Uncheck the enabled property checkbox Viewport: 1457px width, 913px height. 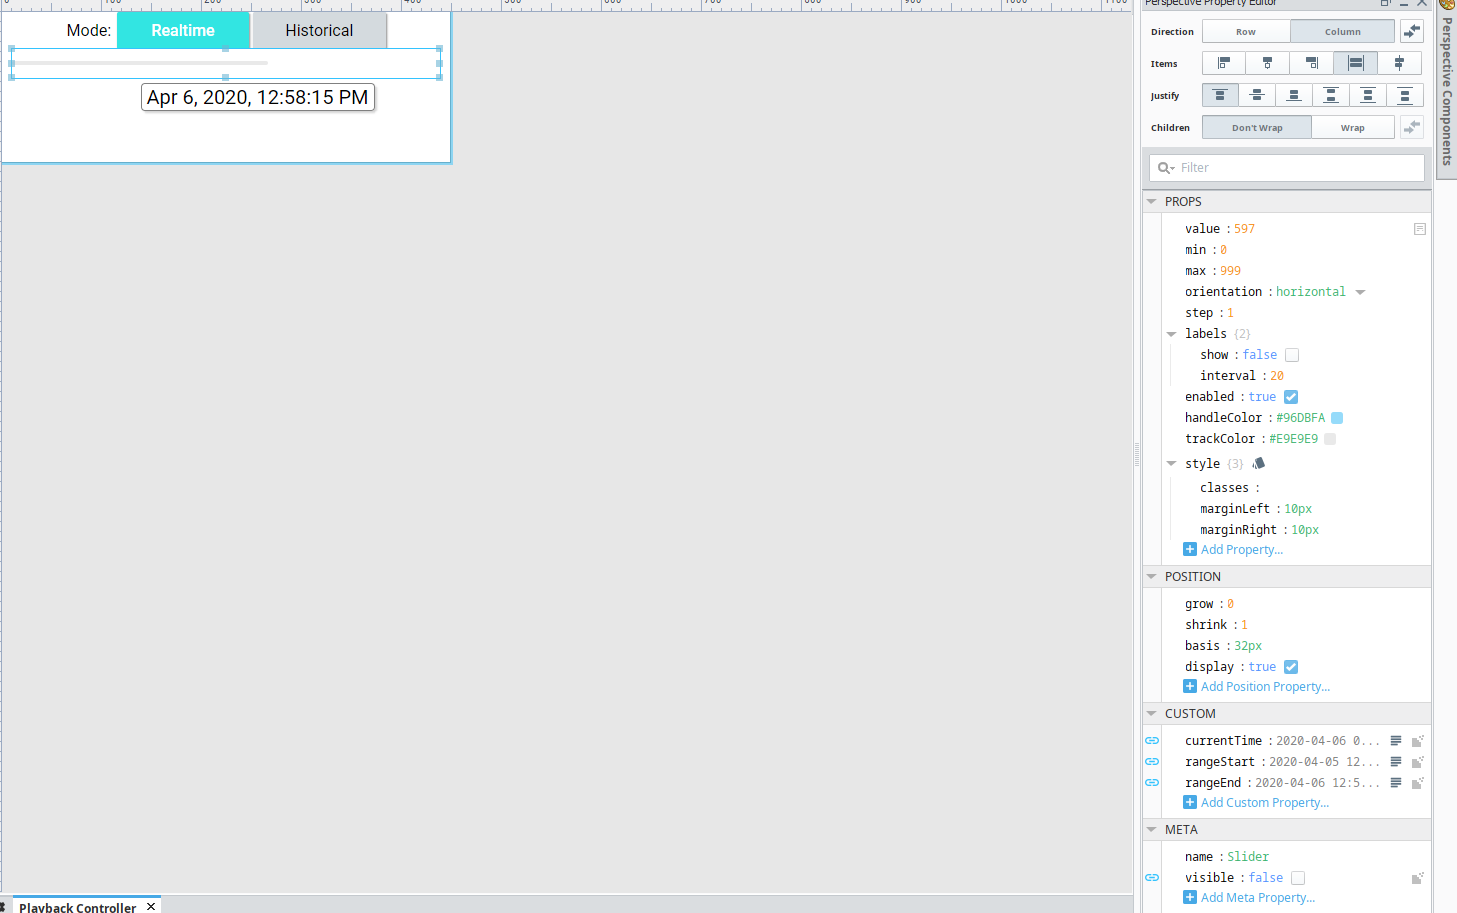tap(1291, 397)
